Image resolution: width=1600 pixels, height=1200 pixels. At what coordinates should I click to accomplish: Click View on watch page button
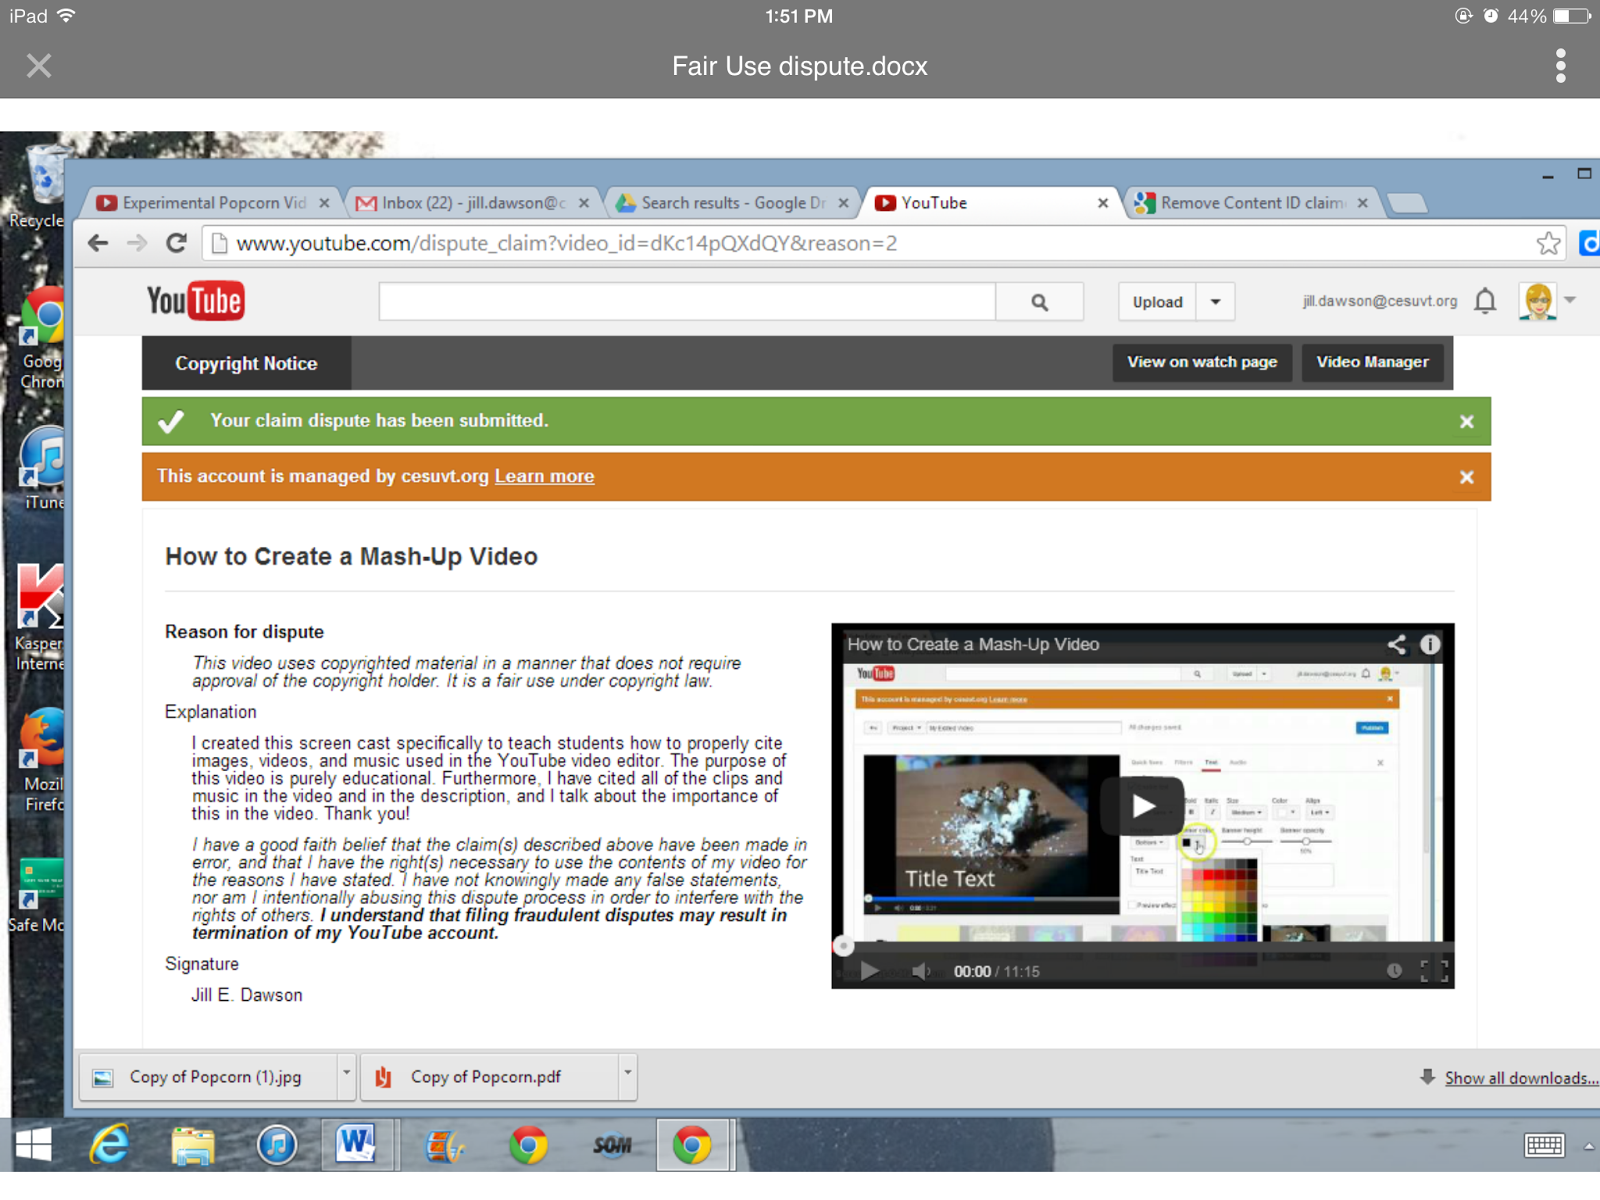(x=1202, y=362)
